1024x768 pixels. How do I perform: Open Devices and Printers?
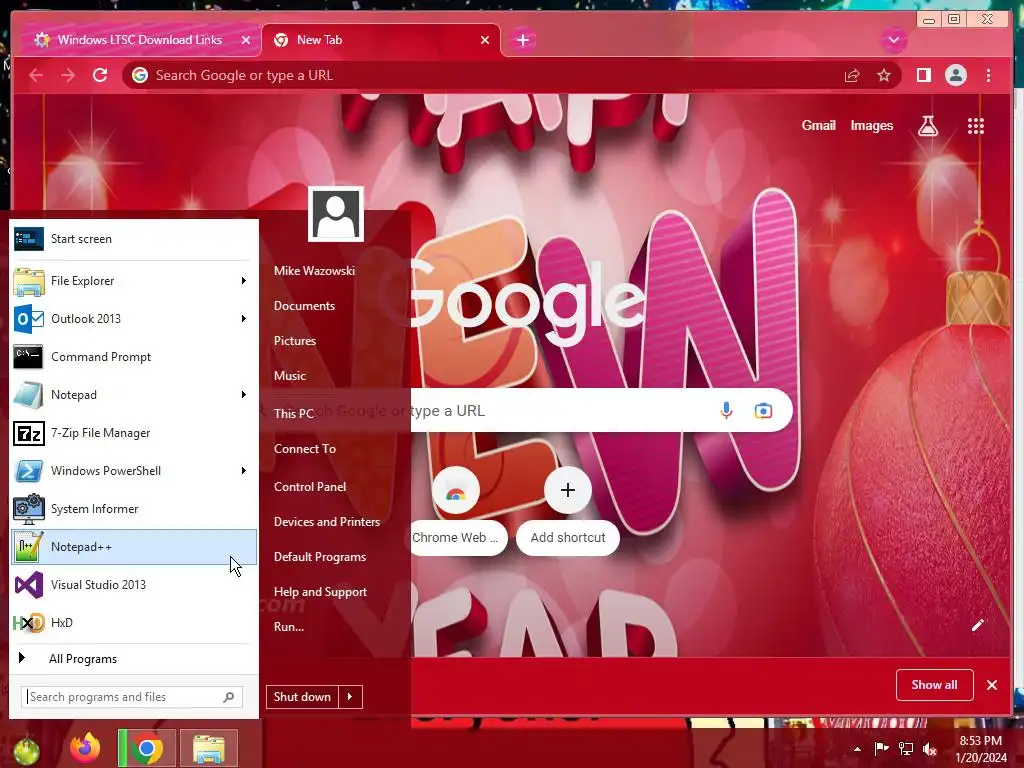coord(327,522)
